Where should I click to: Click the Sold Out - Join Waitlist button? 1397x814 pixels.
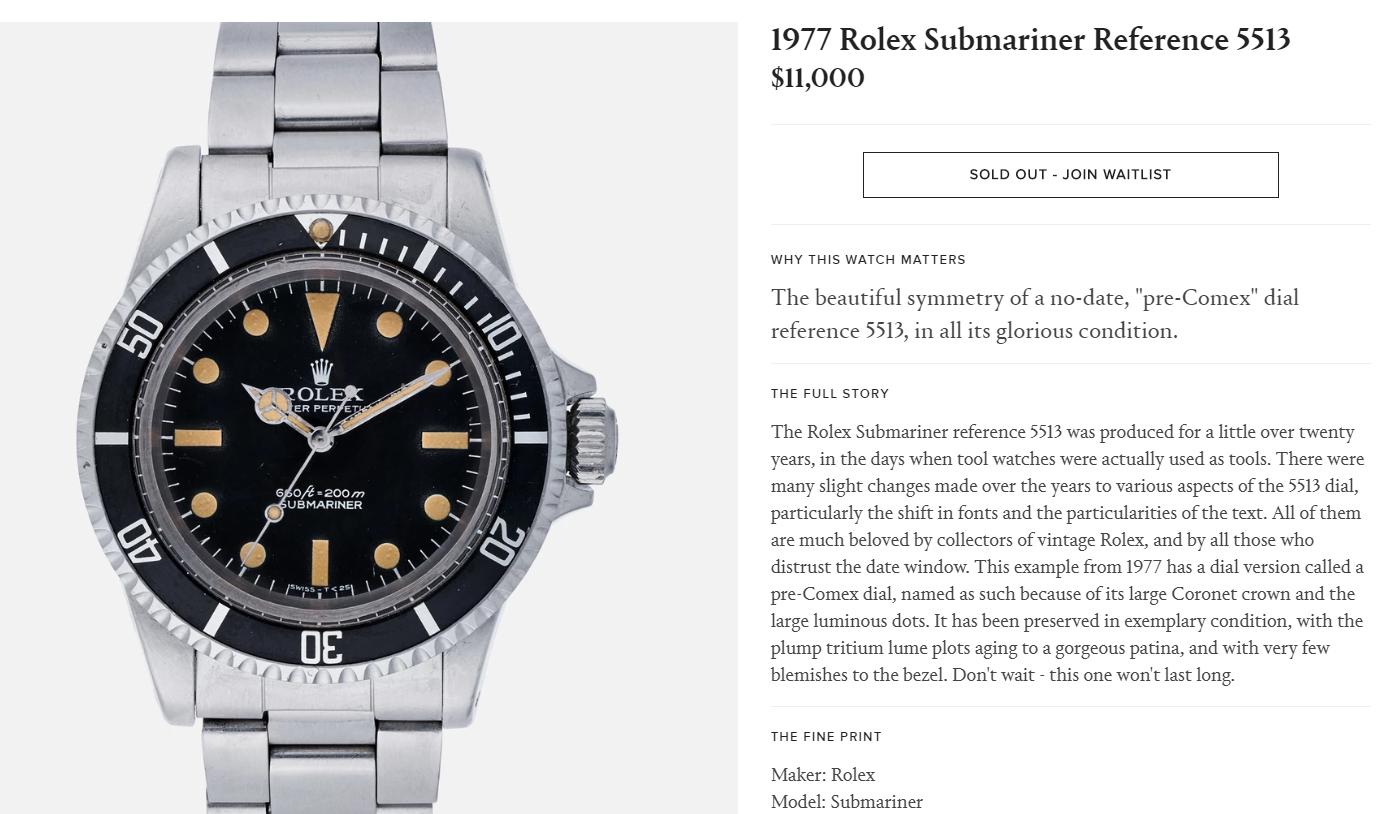coord(1070,175)
